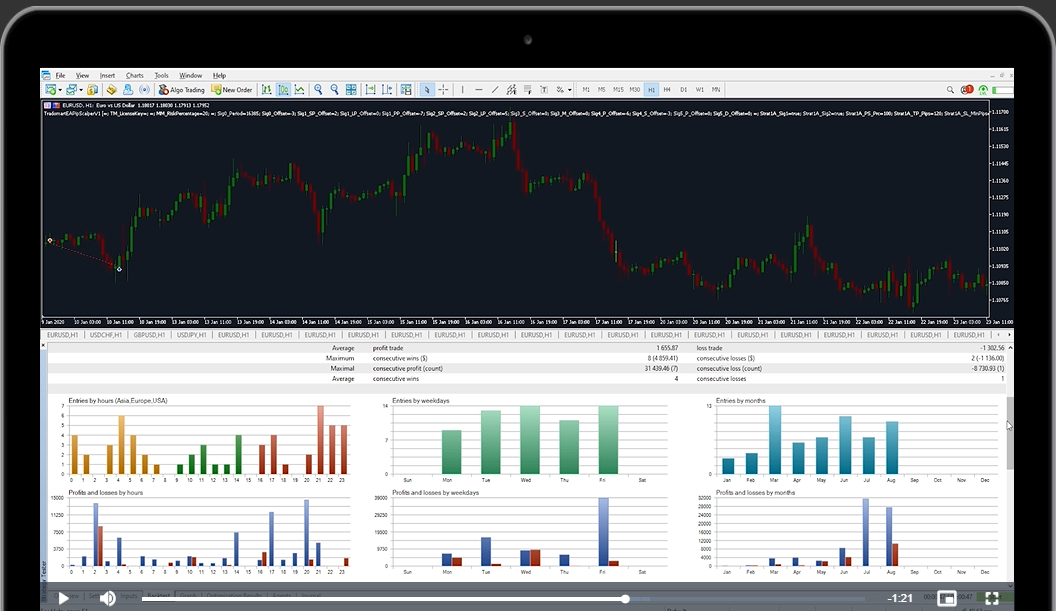Image resolution: width=1056 pixels, height=611 pixels.
Task: Switch to the USDCHF,H1 chart tab
Action: [107, 335]
